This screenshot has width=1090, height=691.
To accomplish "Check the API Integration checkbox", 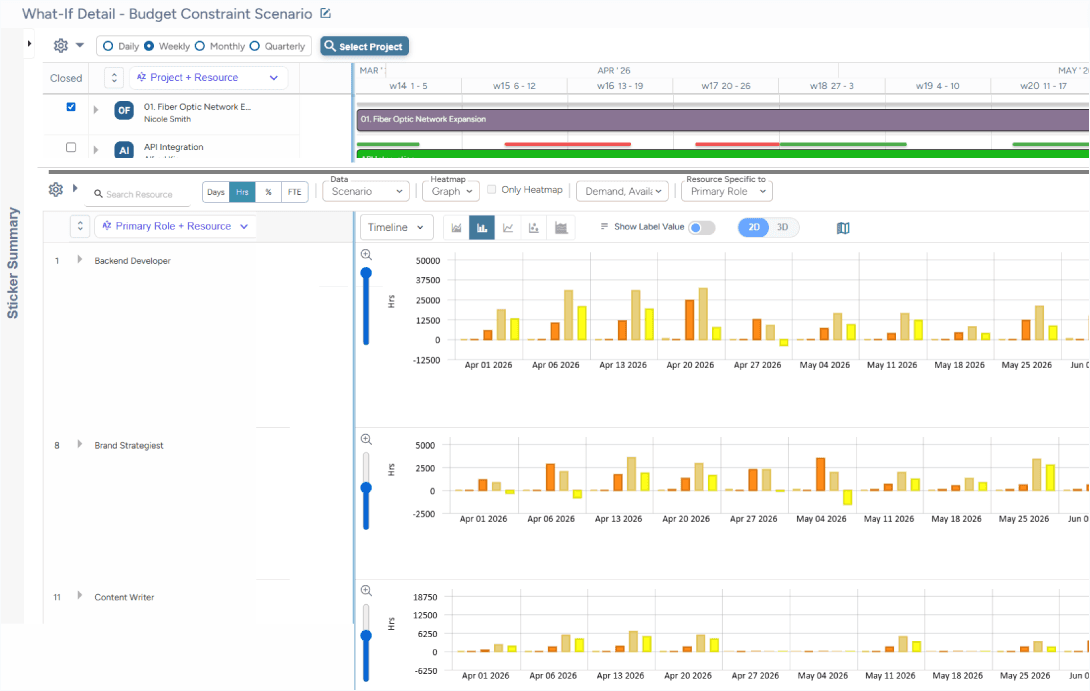I will 71,147.
